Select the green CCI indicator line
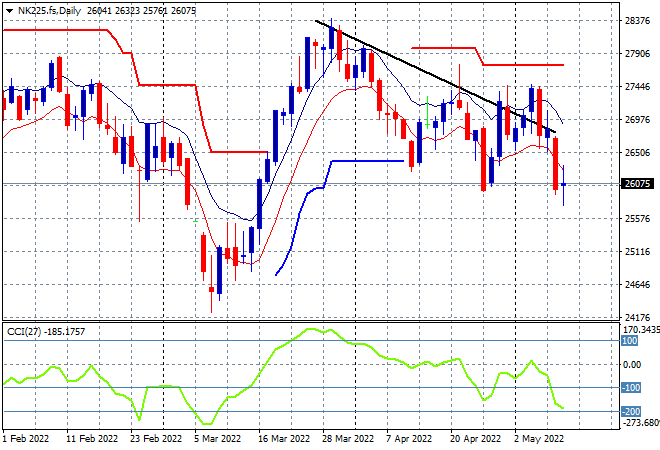The height and width of the screenshot is (450, 660). [x=283, y=345]
